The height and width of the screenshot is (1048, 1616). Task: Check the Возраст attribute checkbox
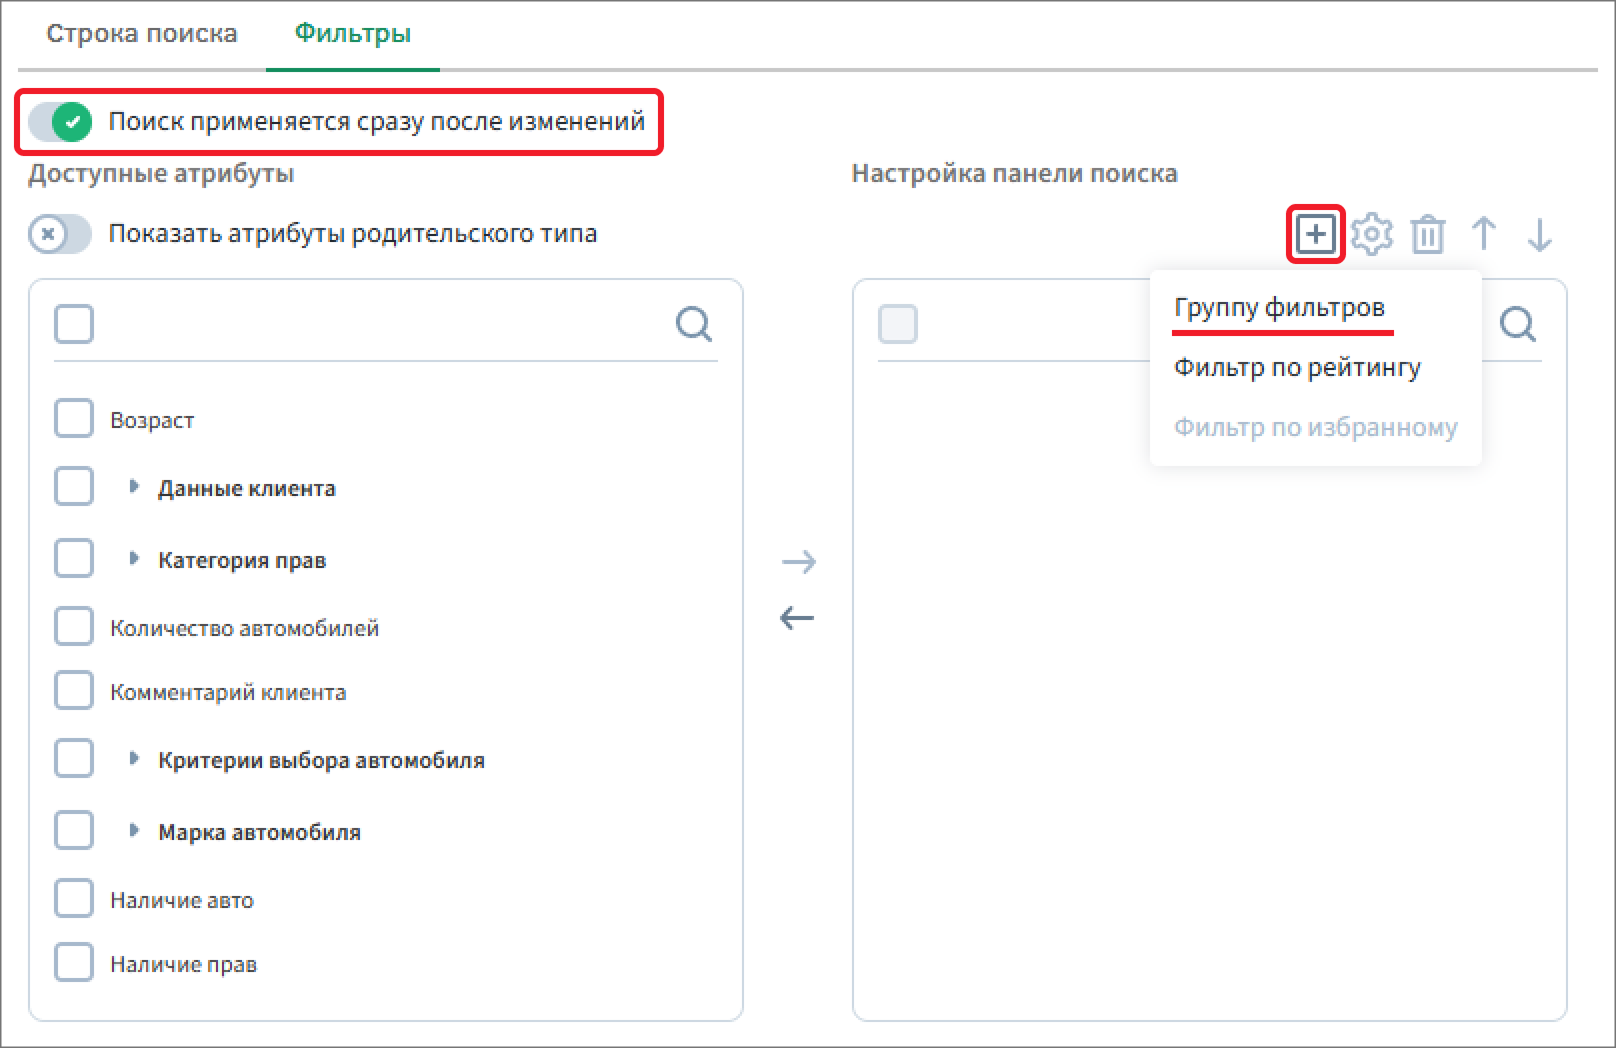click(74, 419)
